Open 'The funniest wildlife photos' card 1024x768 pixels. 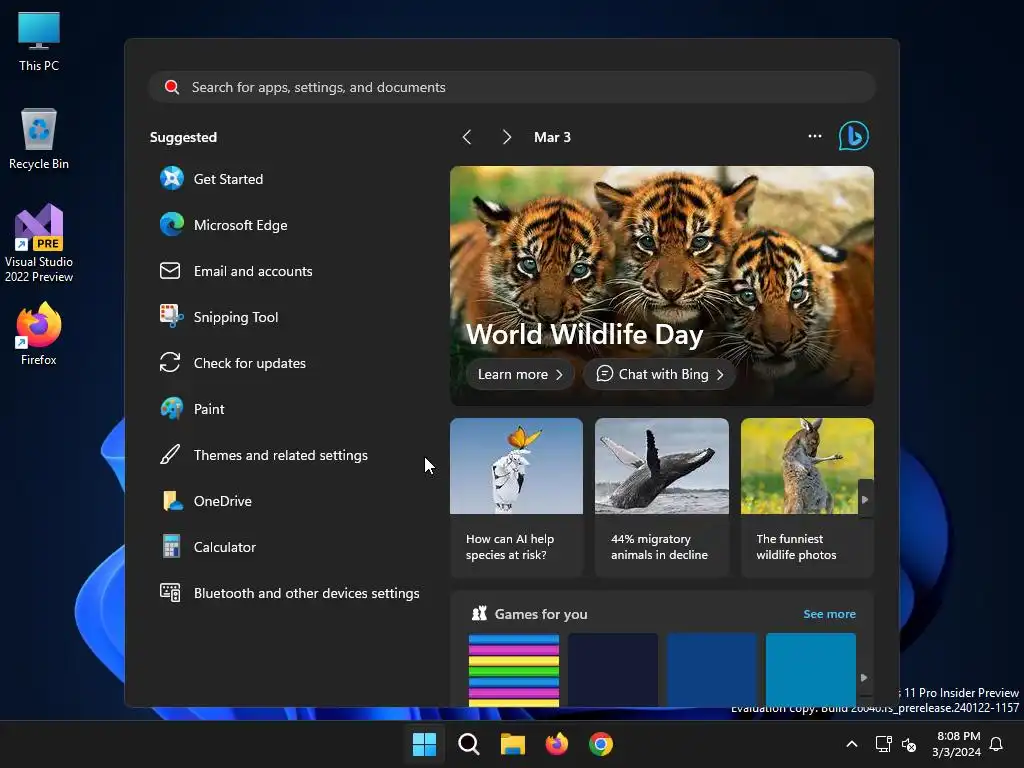point(807,498)
